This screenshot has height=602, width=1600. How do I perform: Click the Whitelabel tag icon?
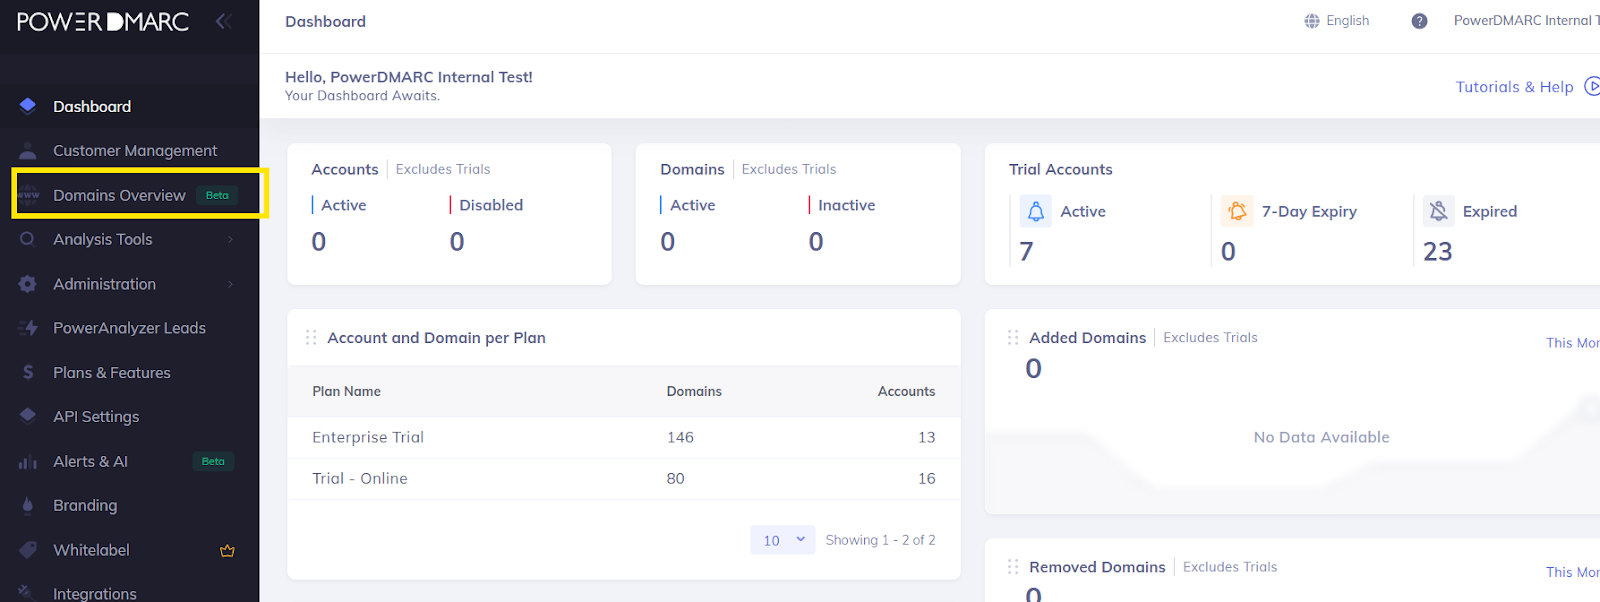pos(28,550)
